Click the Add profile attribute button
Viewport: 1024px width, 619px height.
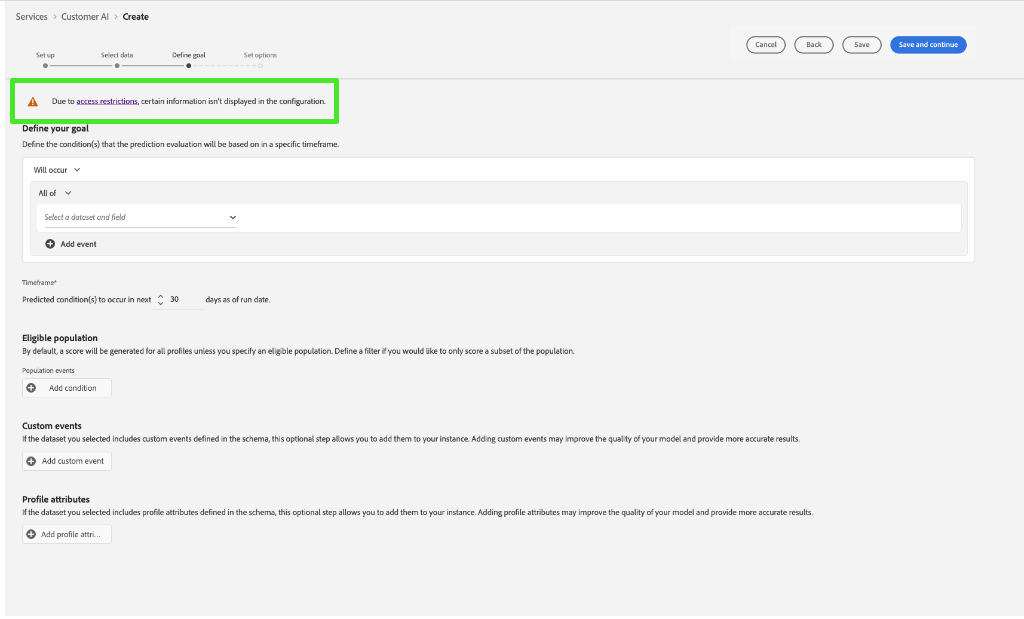[x=67, y=534]
